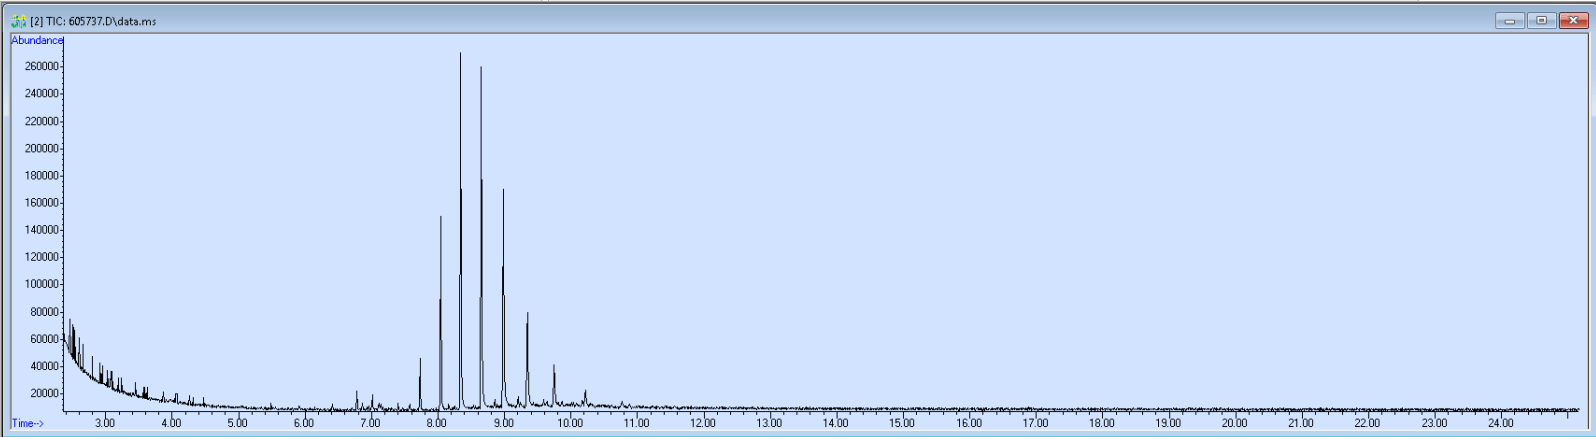
Task: Close the TIC data.ms window
Action: pyautogui.click(x=1573, y=20)
